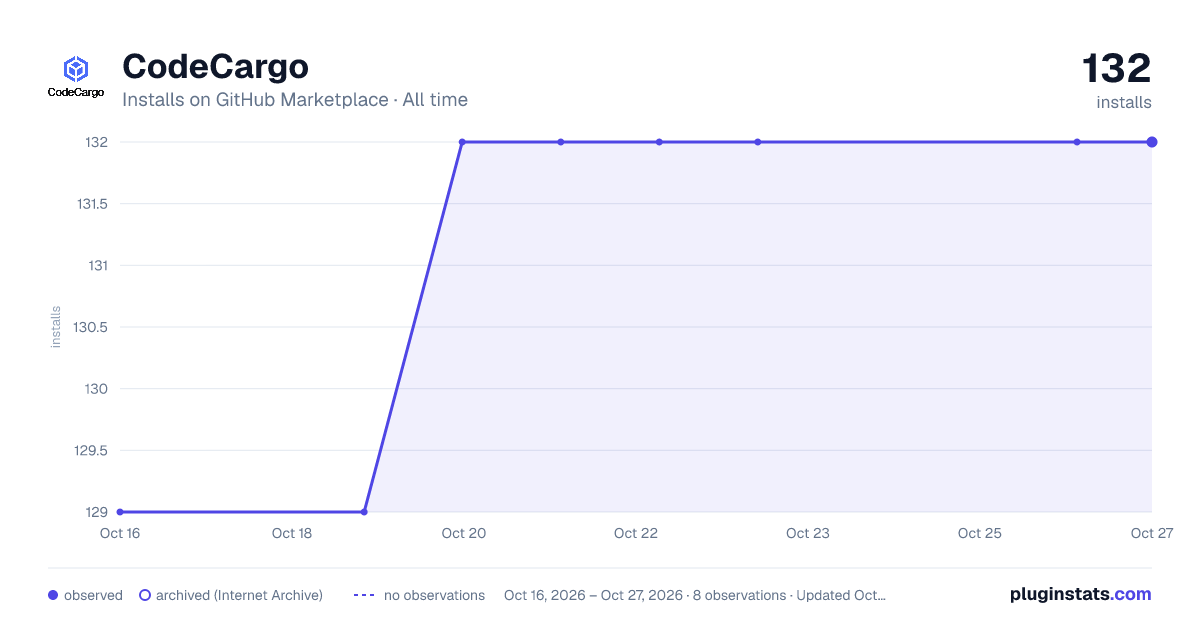Screen dimensions: 1200x630
Task: Click the observed legend filled dot
Action: [53, 595]
